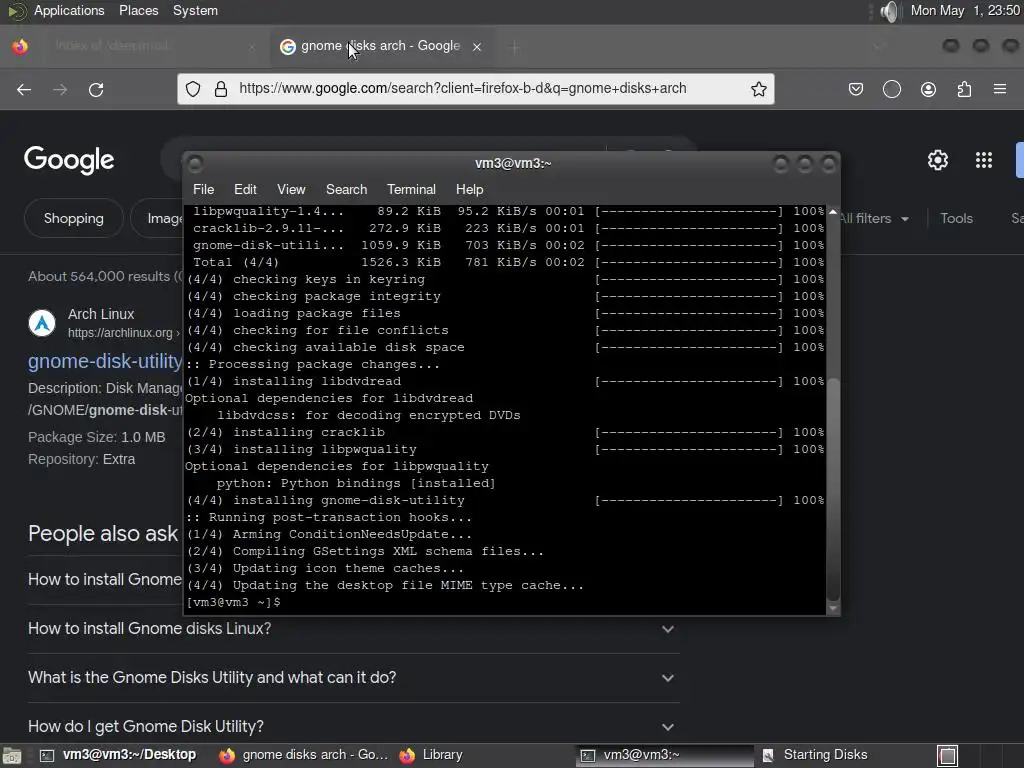Click the show desktop icon in taskbar
Image resolution: width=1024 pixels, height=768 pixels.
click(12, 756)
